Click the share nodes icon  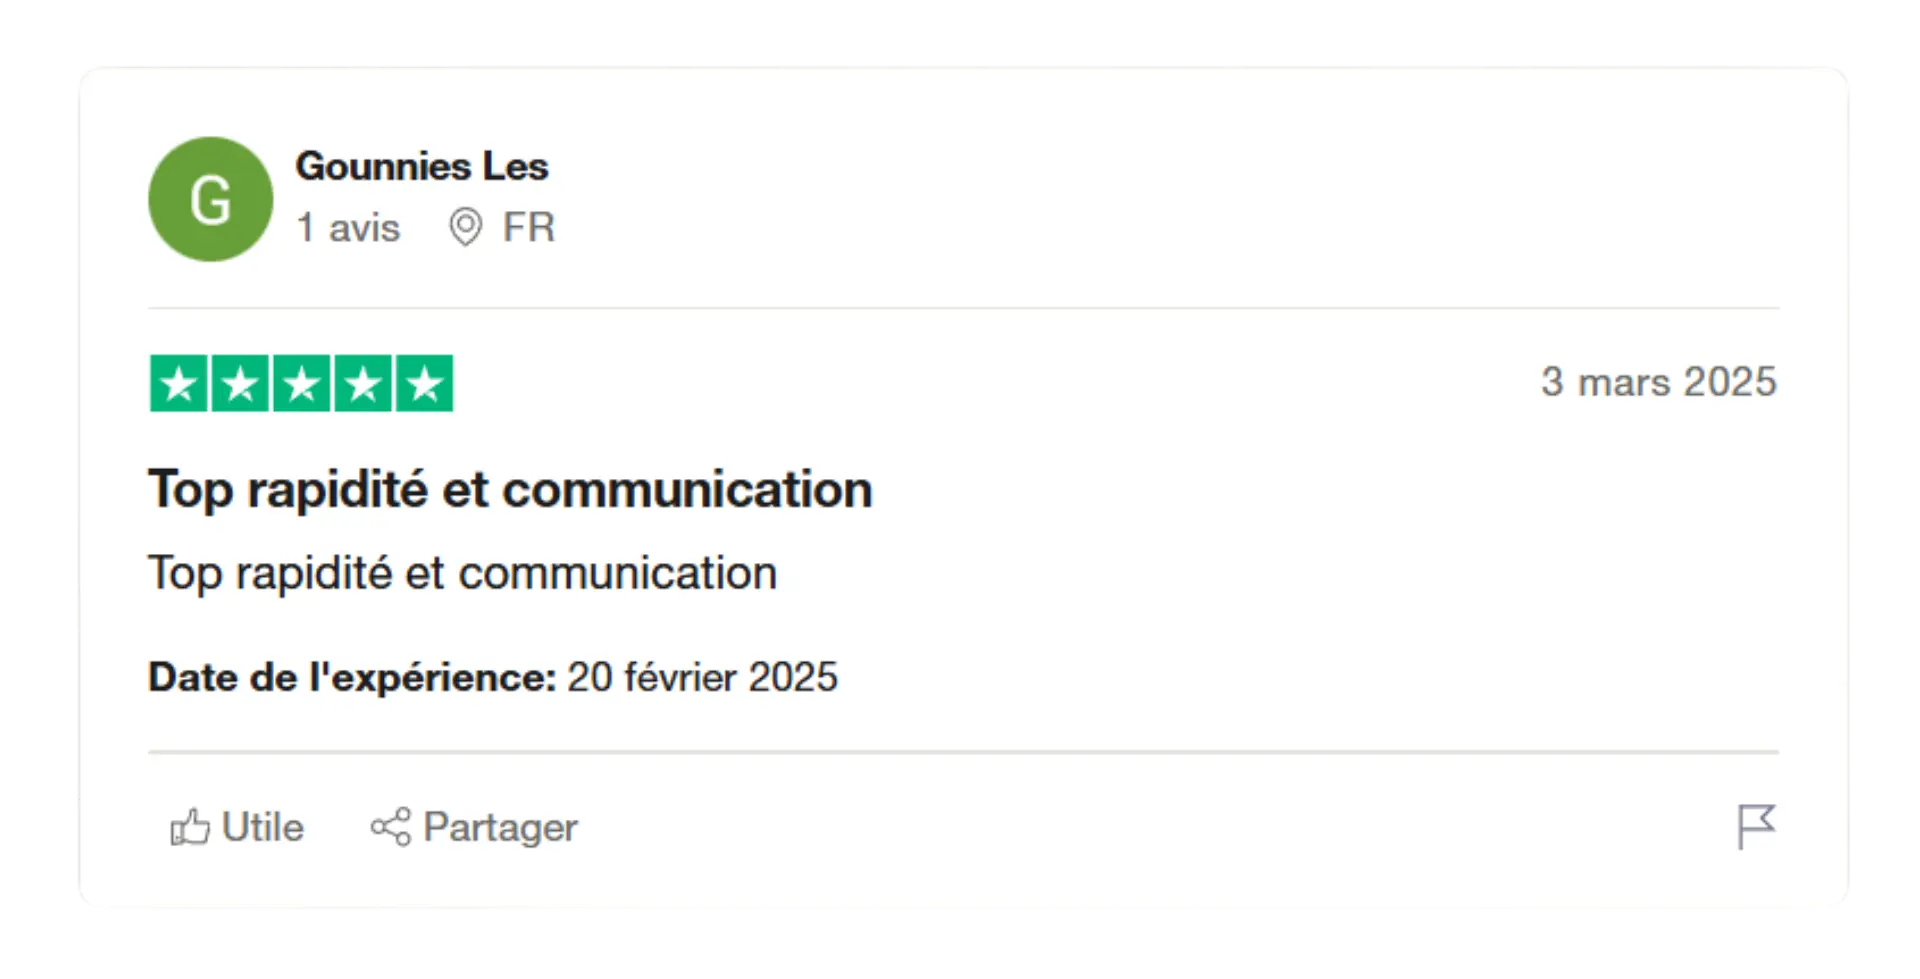click(390, 827)
